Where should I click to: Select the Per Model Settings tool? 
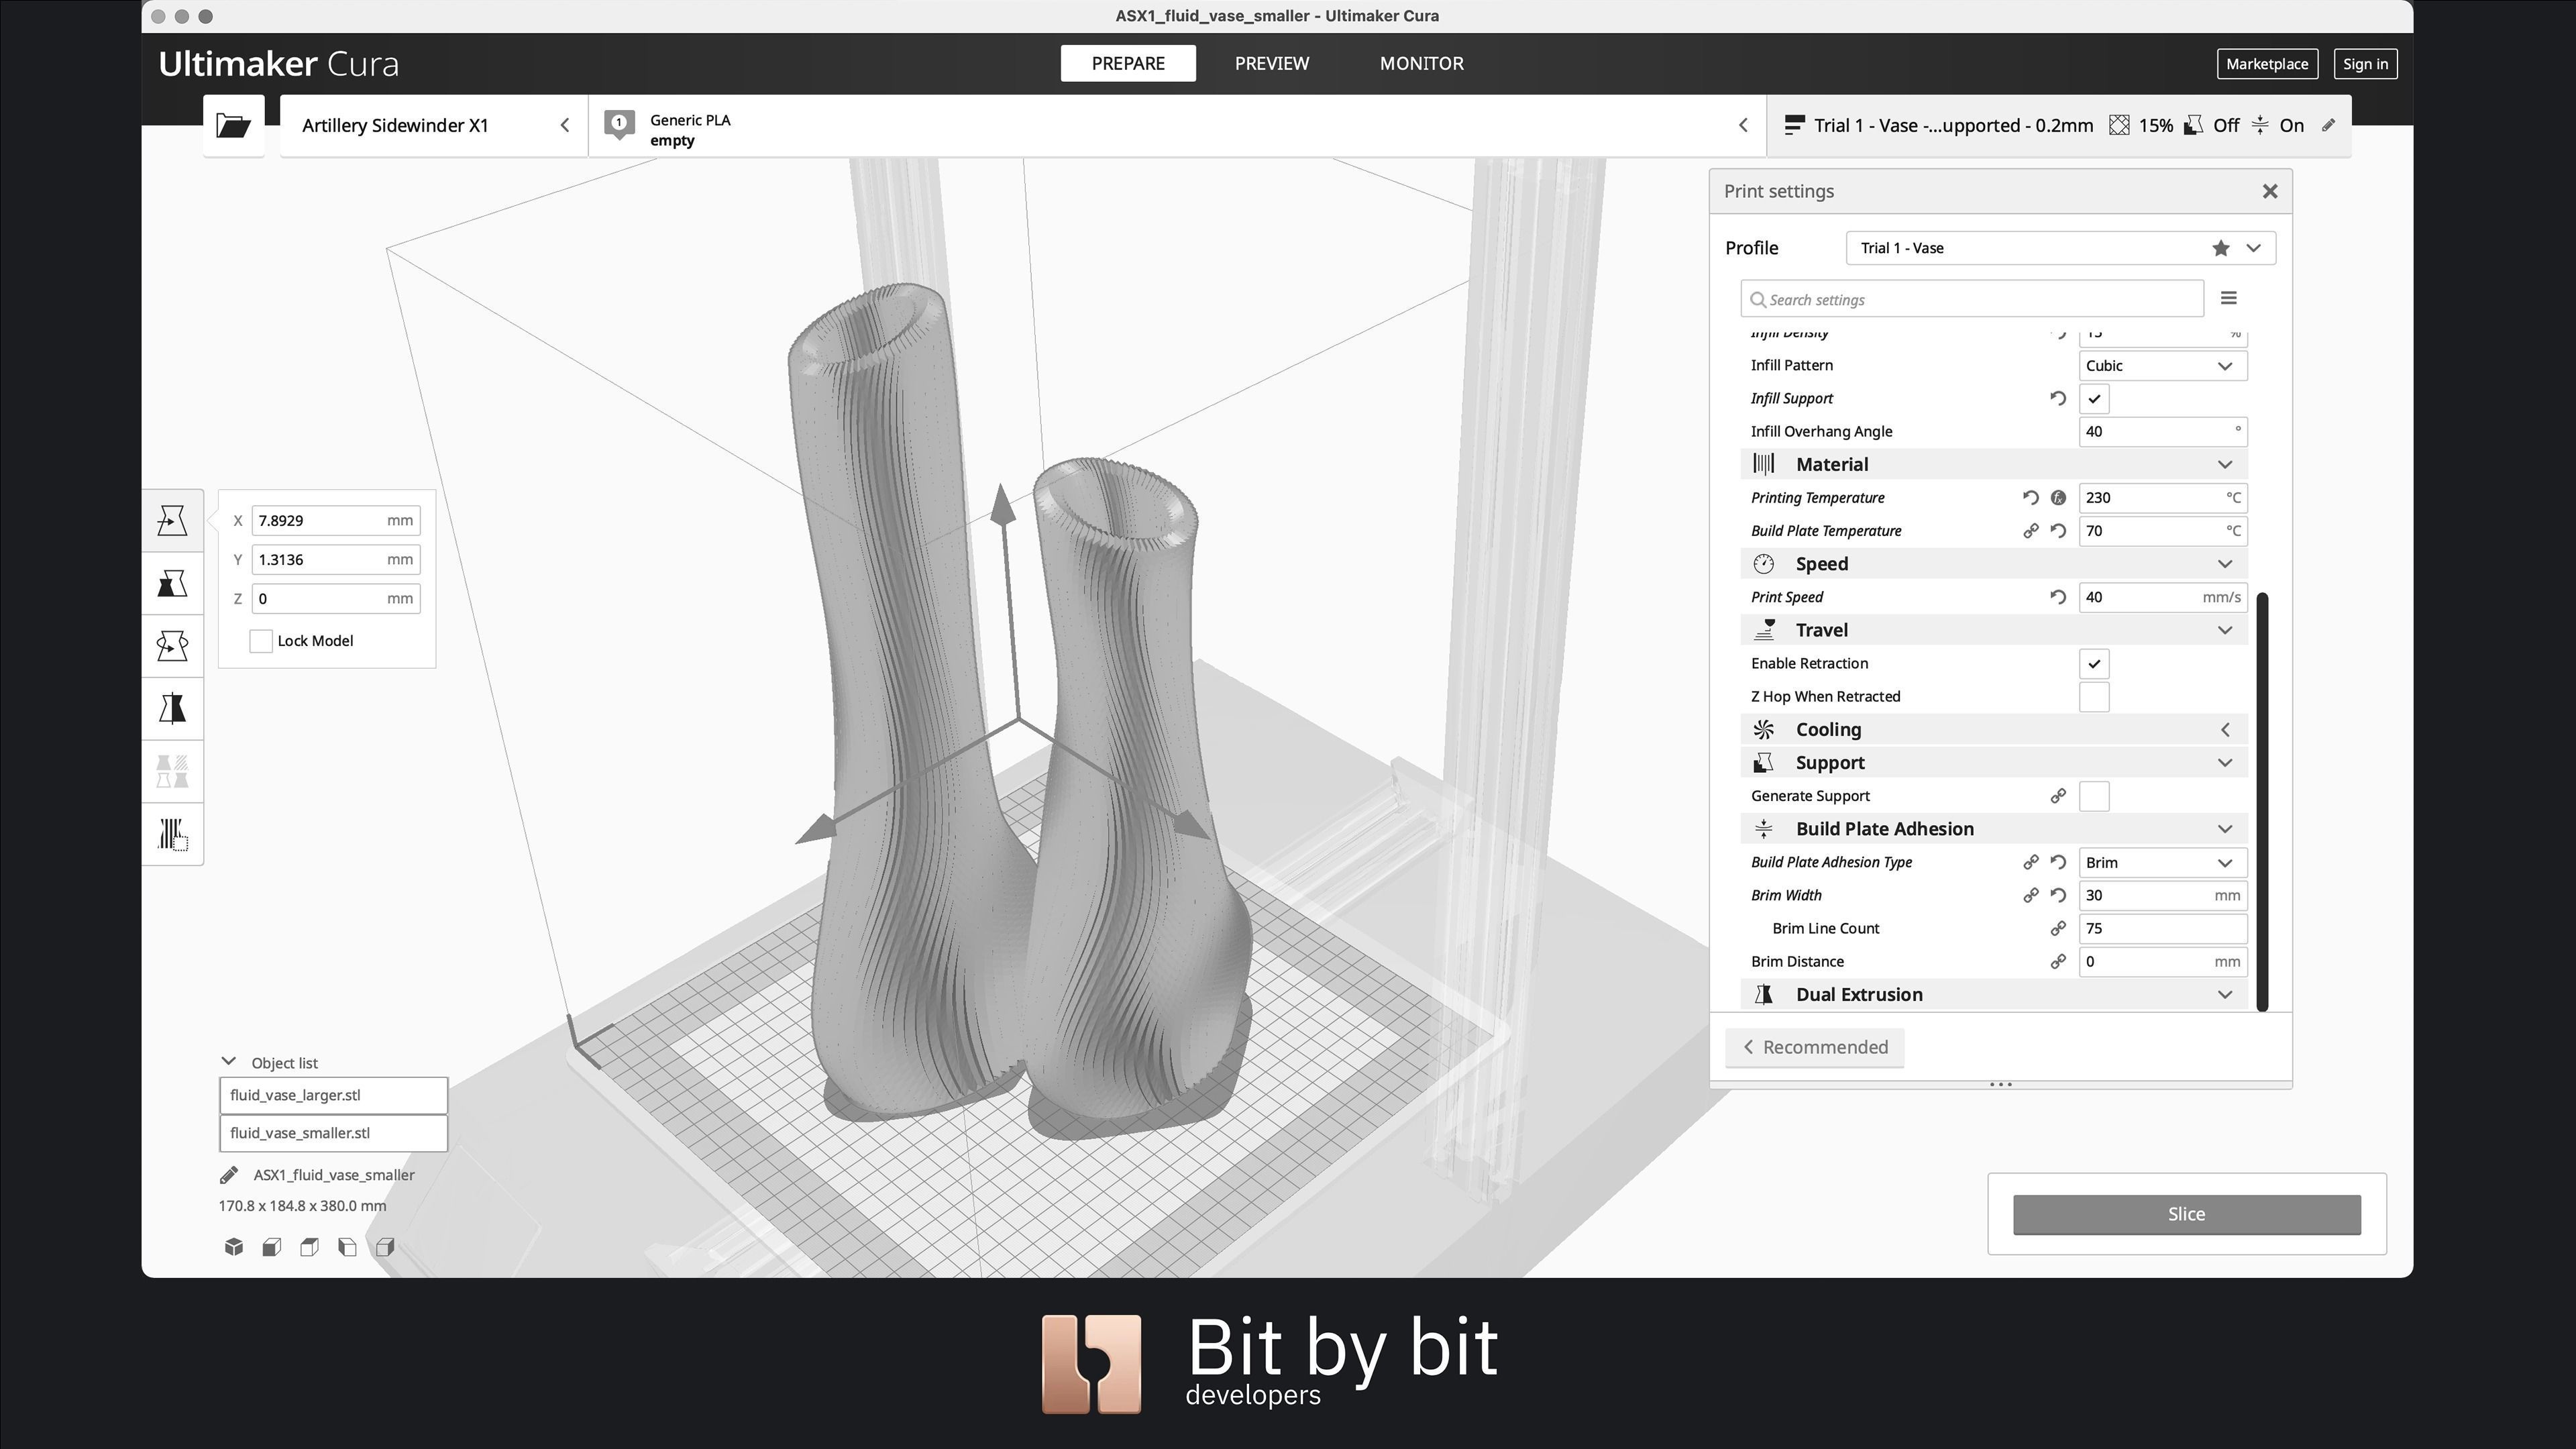pos(172,772)
